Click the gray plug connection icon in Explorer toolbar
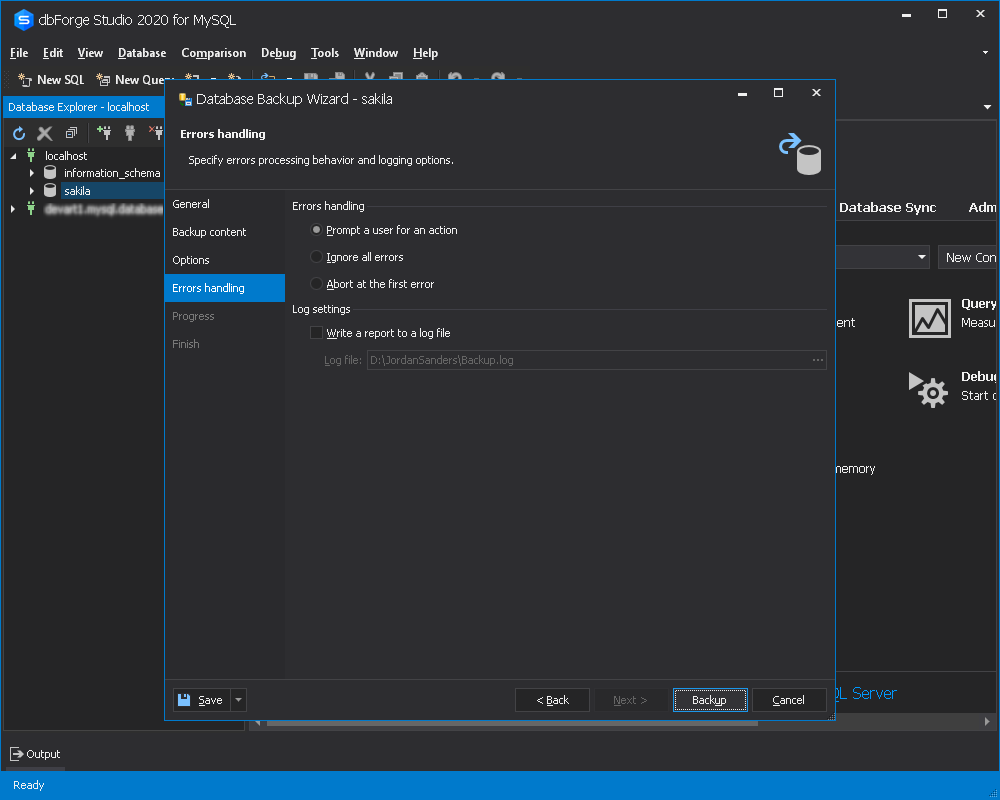This screenshot has width=1000, height=800. (130, 133)
